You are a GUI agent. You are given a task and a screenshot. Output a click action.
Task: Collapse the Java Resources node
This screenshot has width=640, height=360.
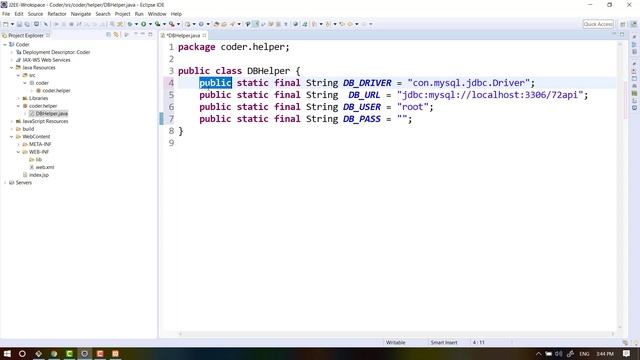click(x=12, y=68)
